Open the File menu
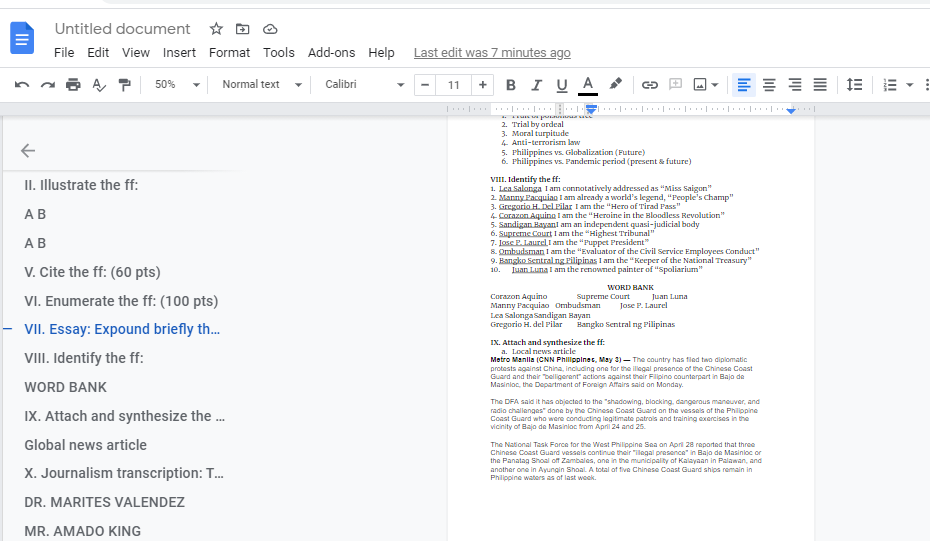Image resolution: width=930 pixels, height=541 pixels. pos(64,53)
